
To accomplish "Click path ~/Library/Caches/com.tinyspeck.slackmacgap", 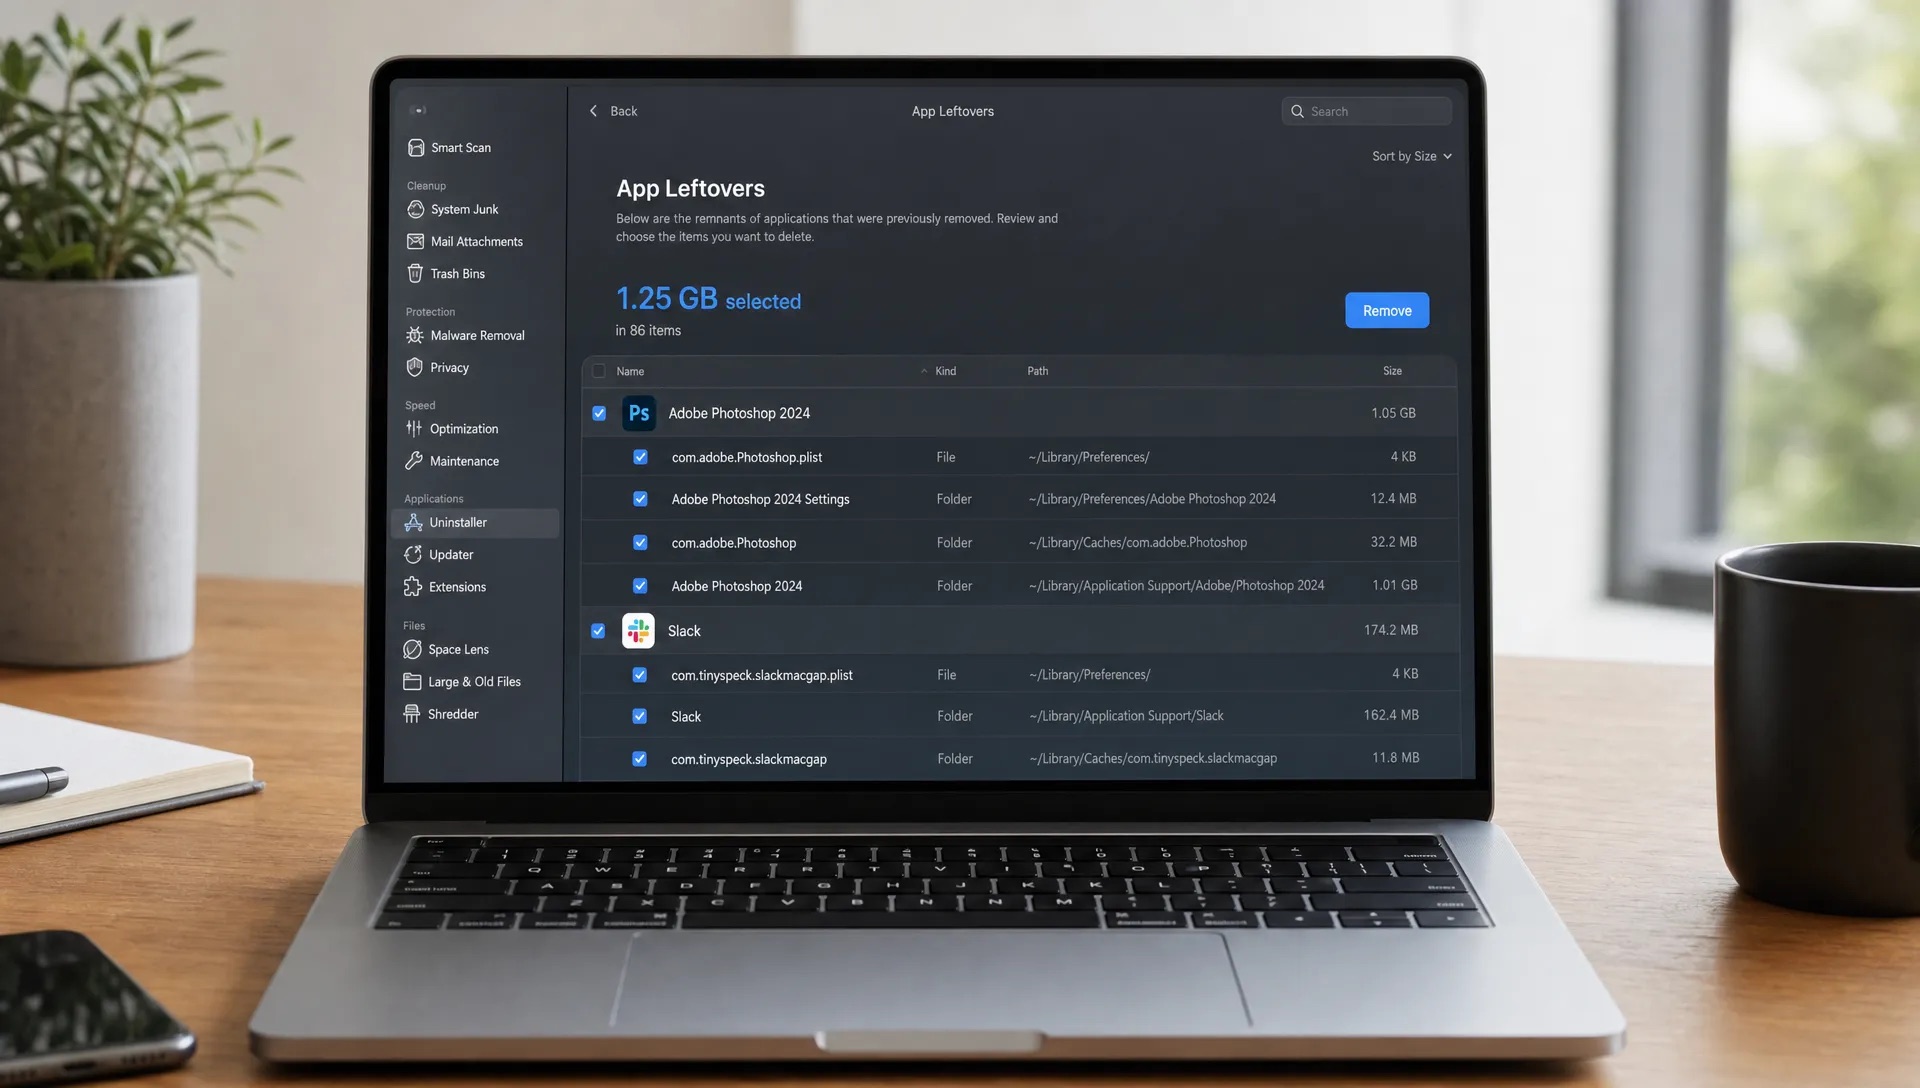I will coord(1153,758).
